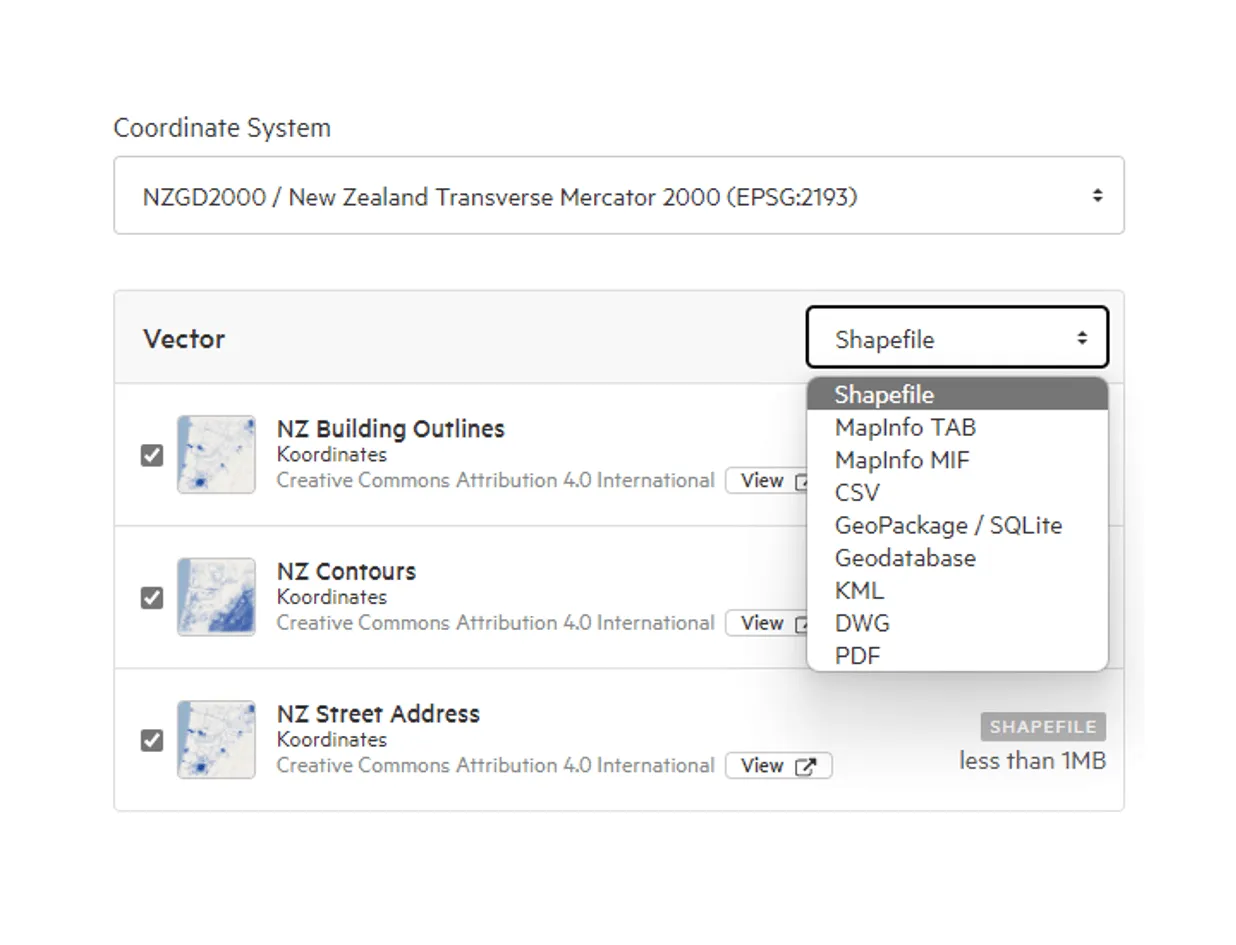Choose MapInfo TAB from format list
The image size is (1236, 945).
957,427
